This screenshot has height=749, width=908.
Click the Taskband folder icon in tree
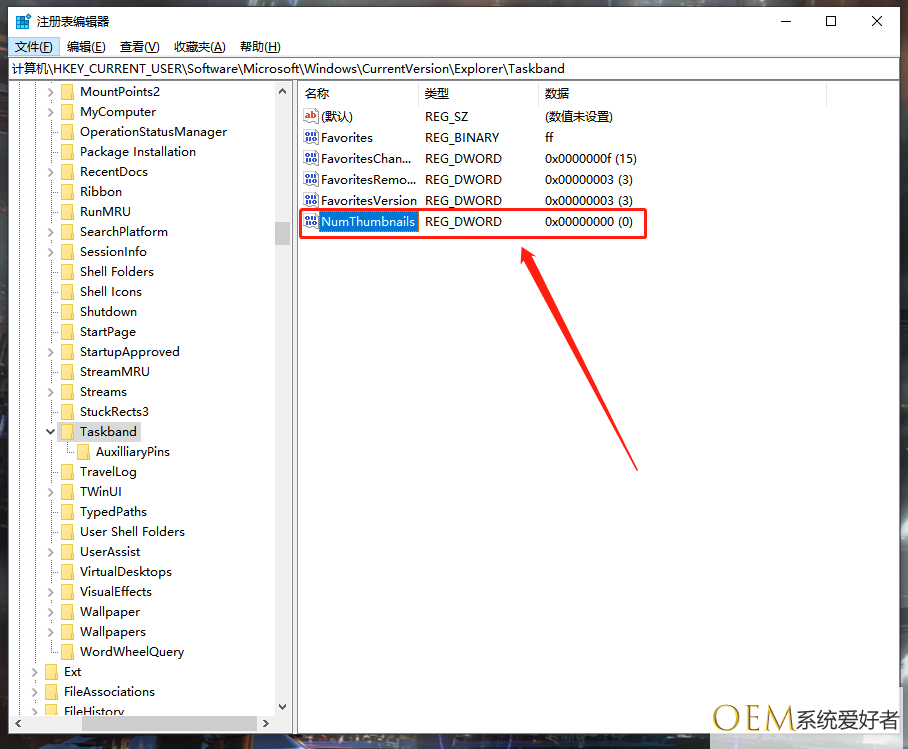67,432
